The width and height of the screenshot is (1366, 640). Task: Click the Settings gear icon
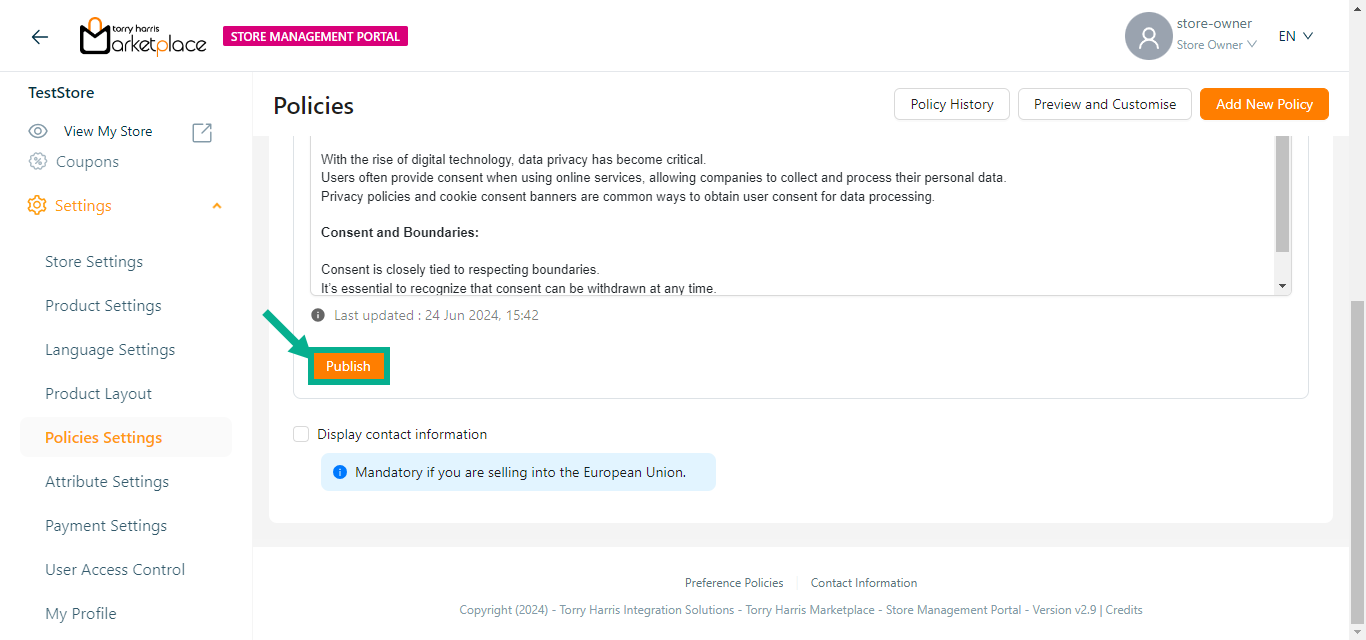[x=37, y=206]
